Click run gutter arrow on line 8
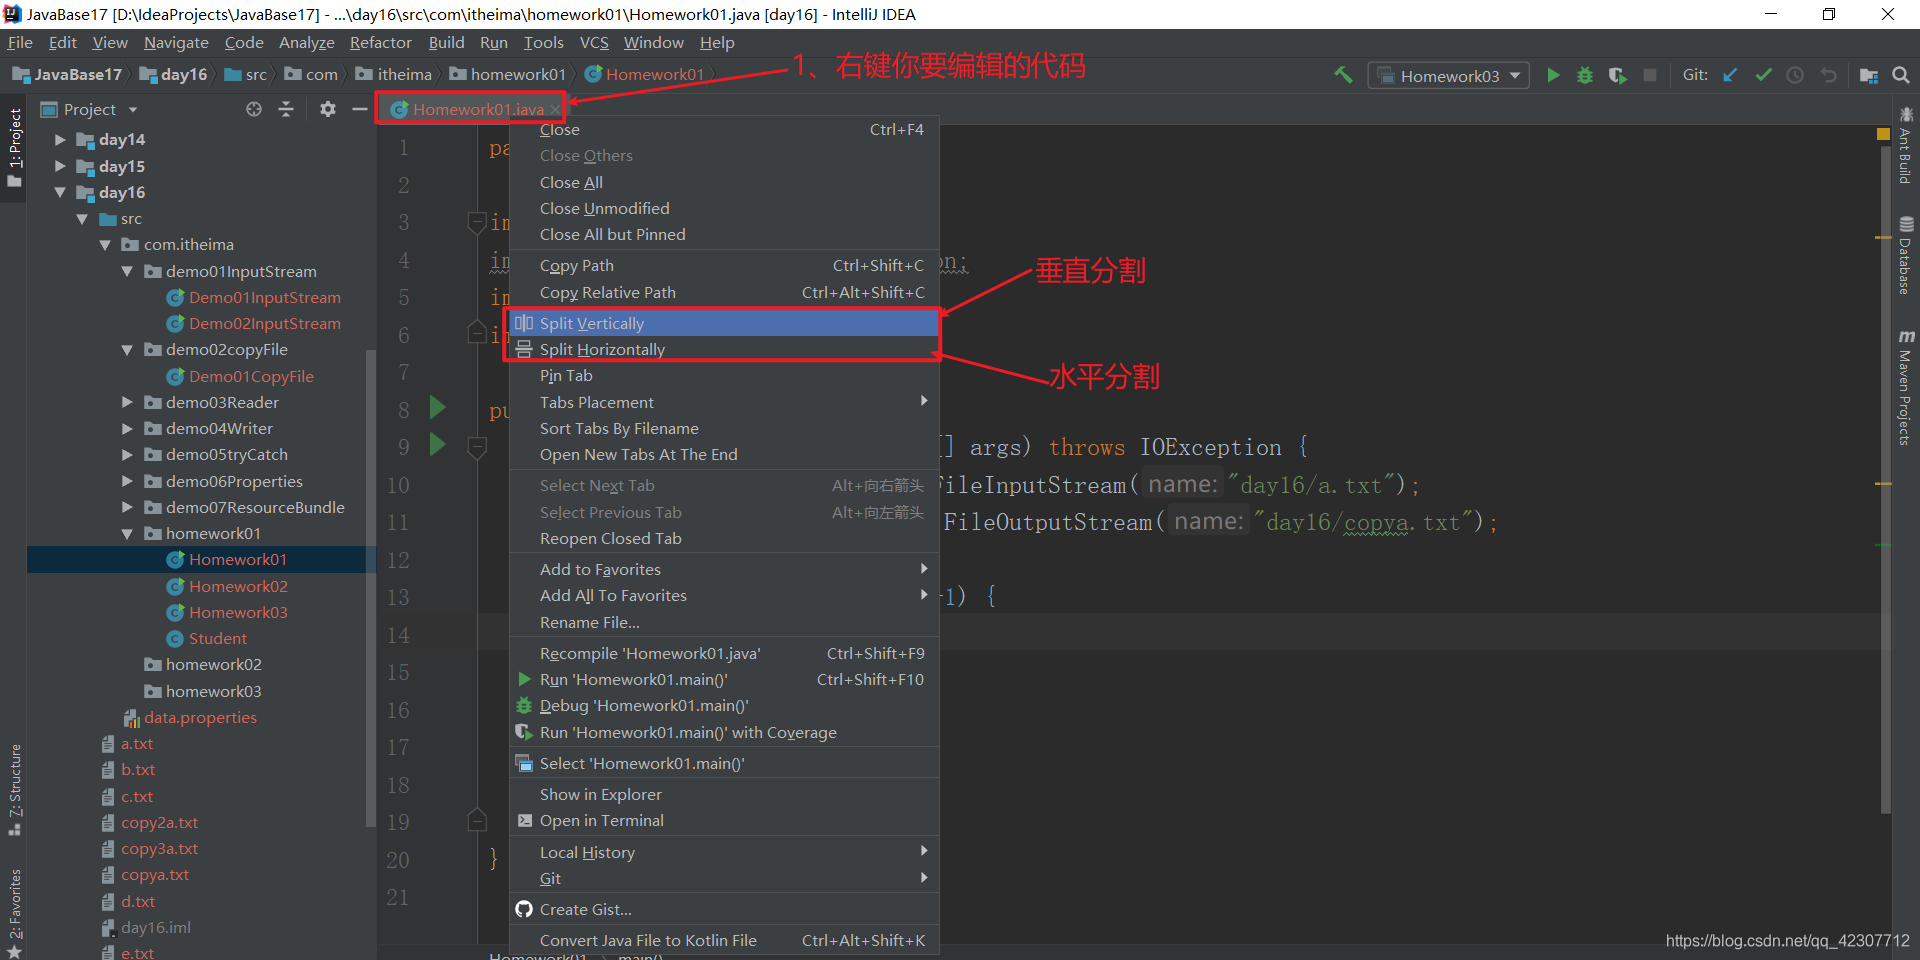This screenshot has height=960, width=1920. (437, 407)
